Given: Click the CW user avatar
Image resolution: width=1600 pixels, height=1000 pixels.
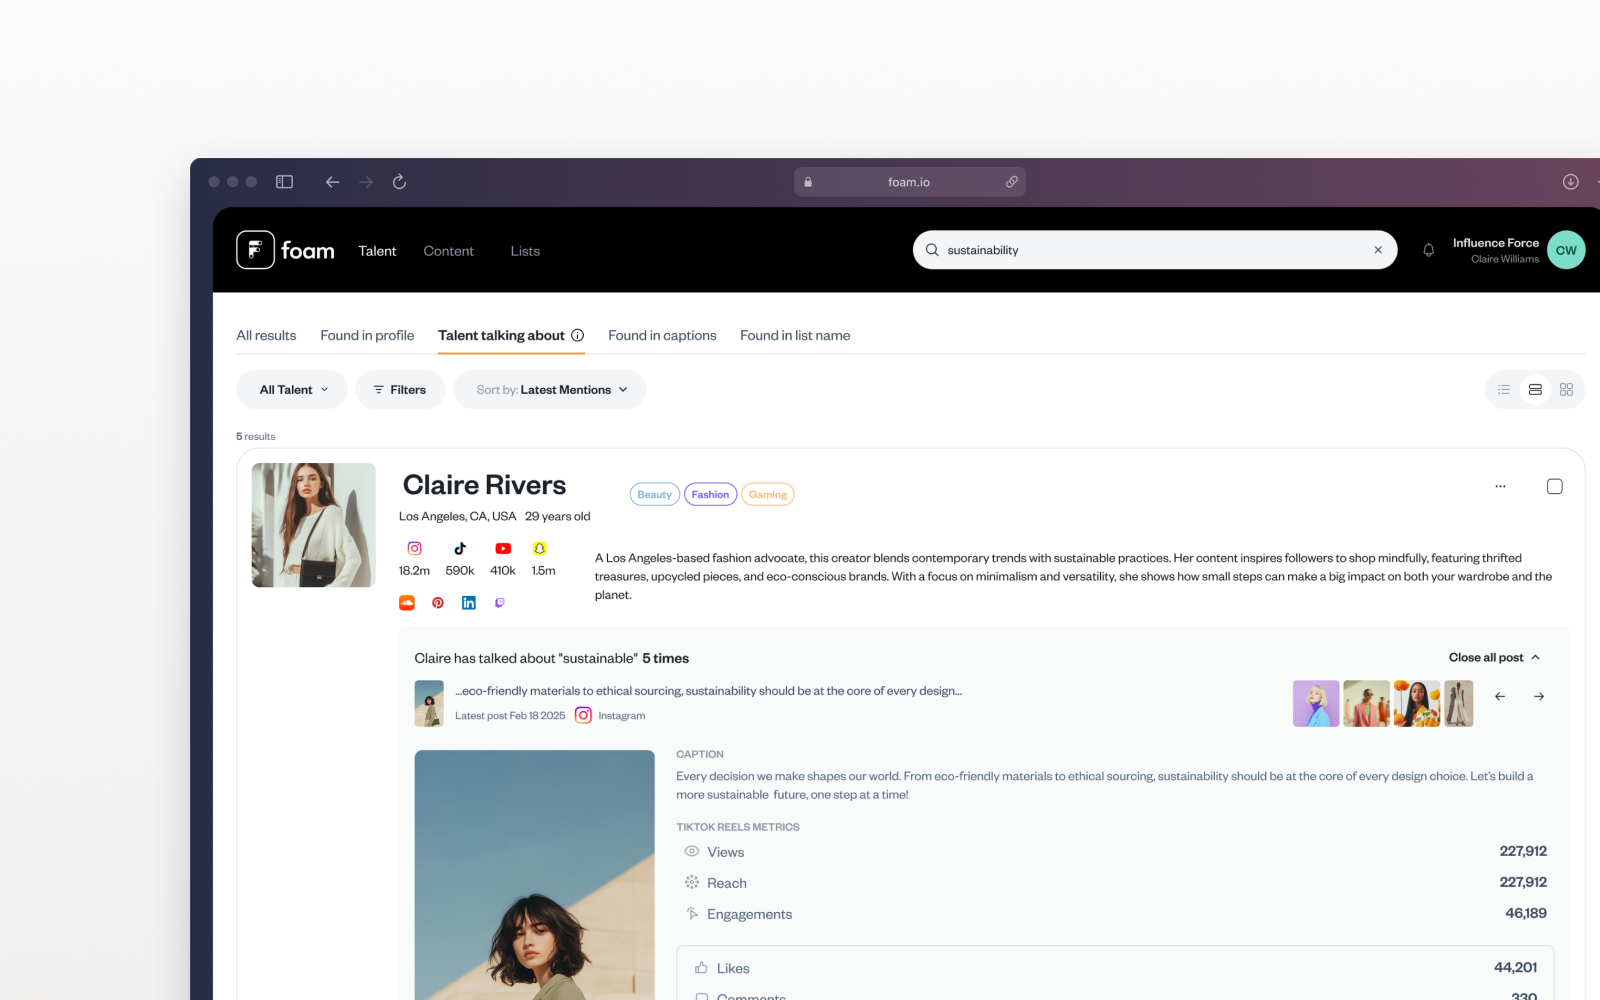Looking at the screenshot, I should coord(1566,250).
